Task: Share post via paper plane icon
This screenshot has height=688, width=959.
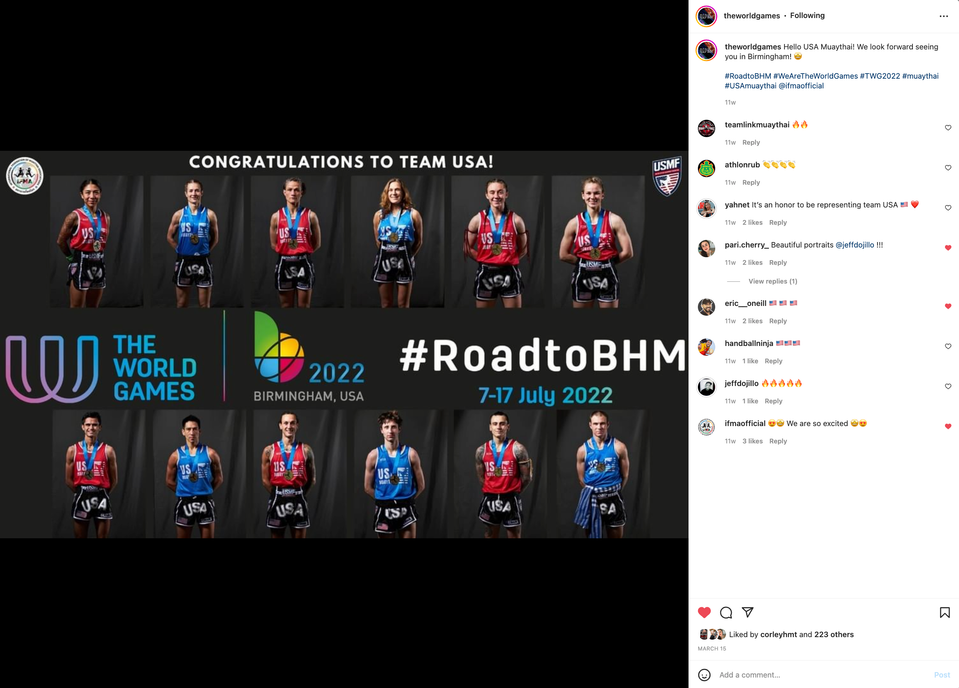Action: [x=747, y=612]
